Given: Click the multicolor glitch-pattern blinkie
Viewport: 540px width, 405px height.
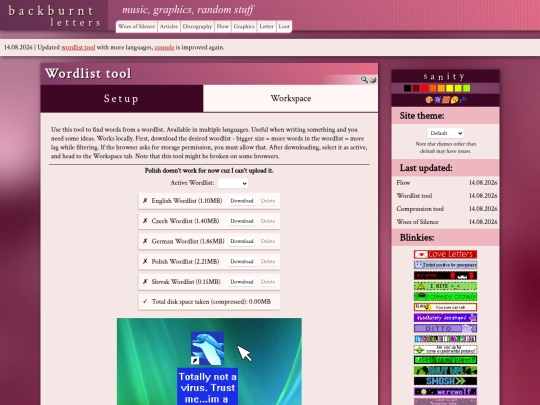Looking at the screenshot, I should click(x=445, y=339).
